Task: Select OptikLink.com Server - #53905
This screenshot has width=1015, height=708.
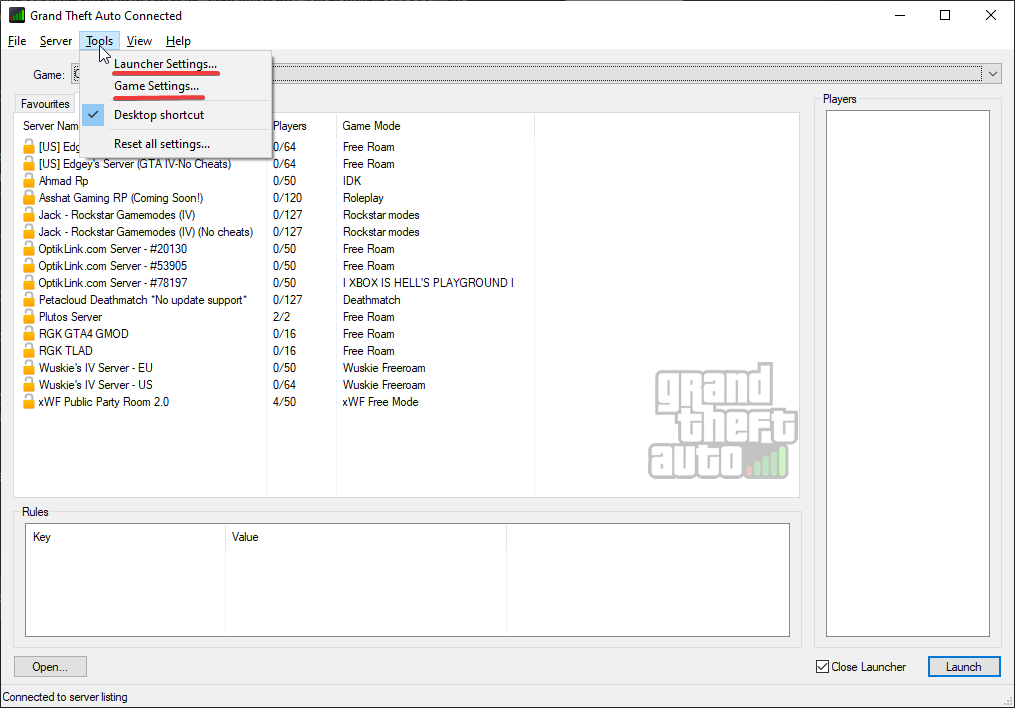Action: coord(113,266)
